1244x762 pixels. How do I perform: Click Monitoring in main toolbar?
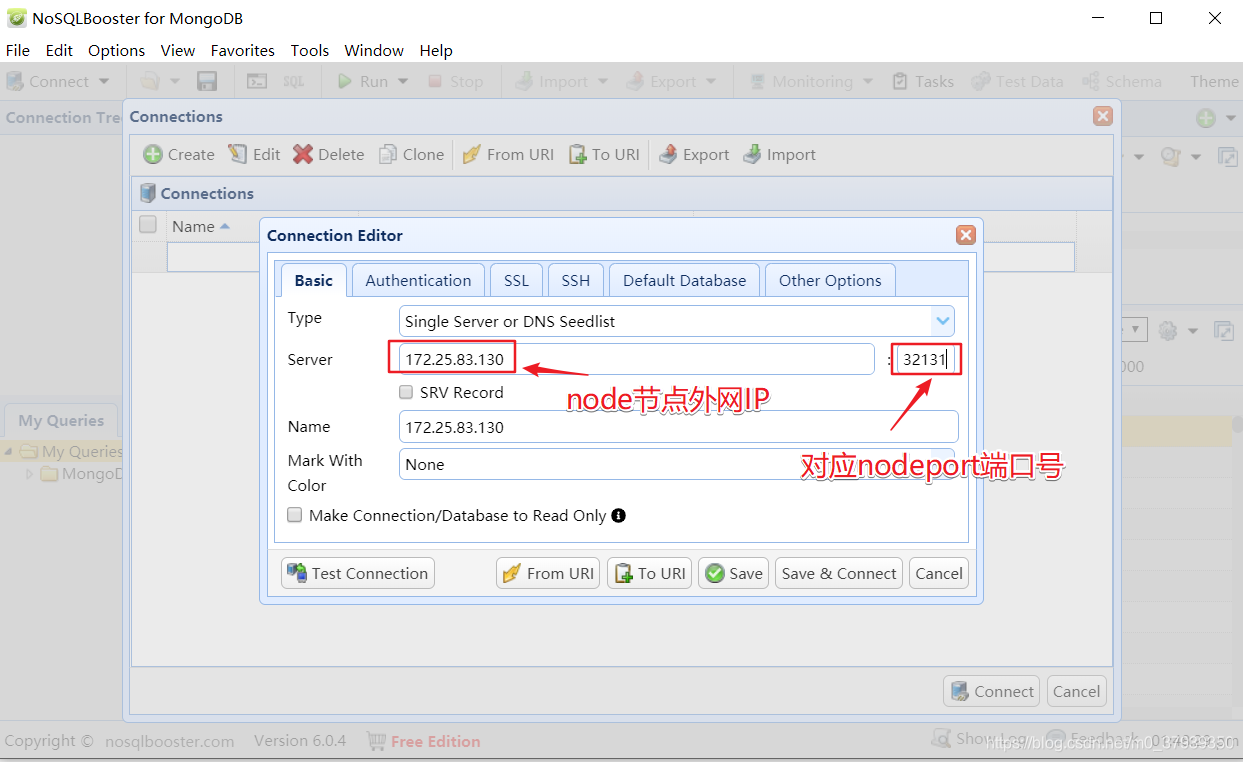pyautogui.click(x=800, y=81)
